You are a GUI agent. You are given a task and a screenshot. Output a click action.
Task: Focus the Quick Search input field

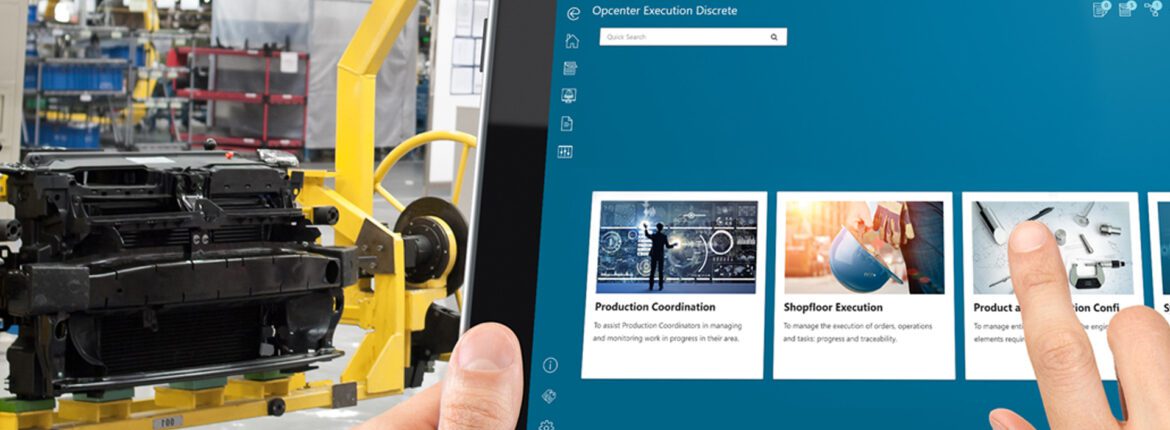coord(693,37)
